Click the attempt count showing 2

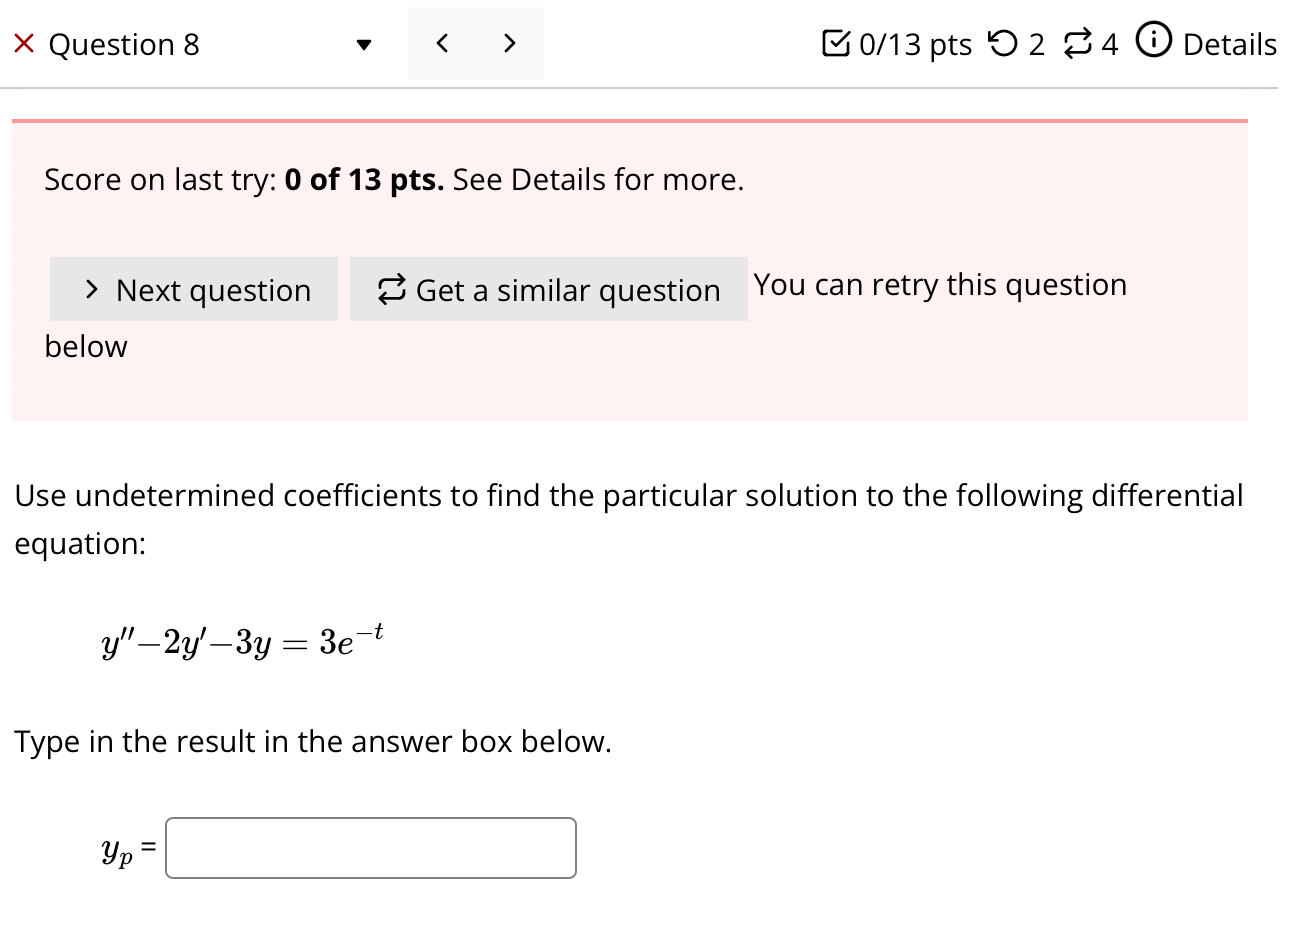1037,43
